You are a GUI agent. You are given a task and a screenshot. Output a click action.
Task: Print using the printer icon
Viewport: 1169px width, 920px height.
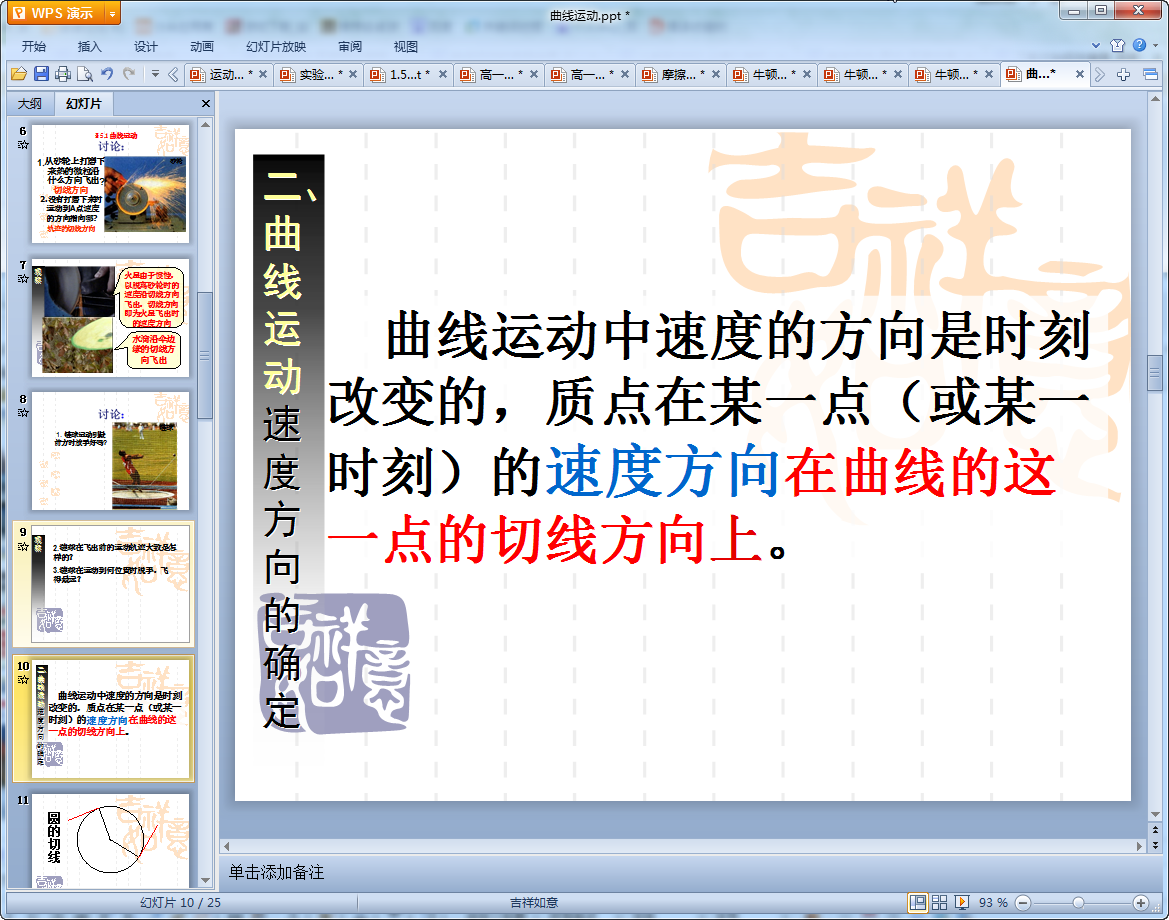(63, 74)
